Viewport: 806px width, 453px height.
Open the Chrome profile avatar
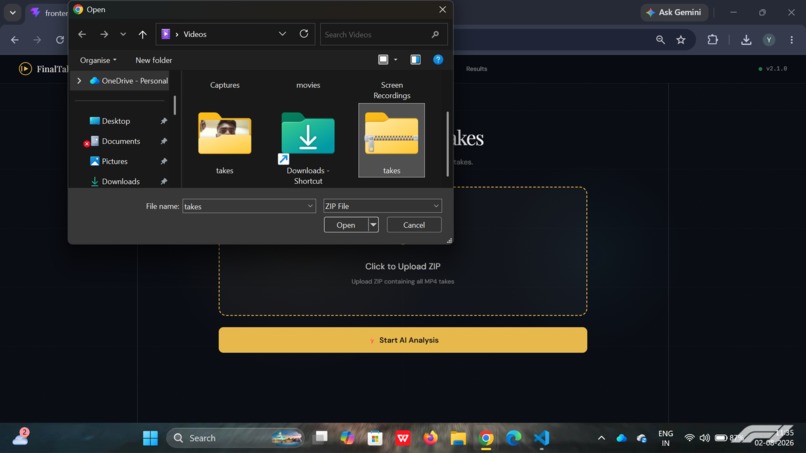coord(769,40)
